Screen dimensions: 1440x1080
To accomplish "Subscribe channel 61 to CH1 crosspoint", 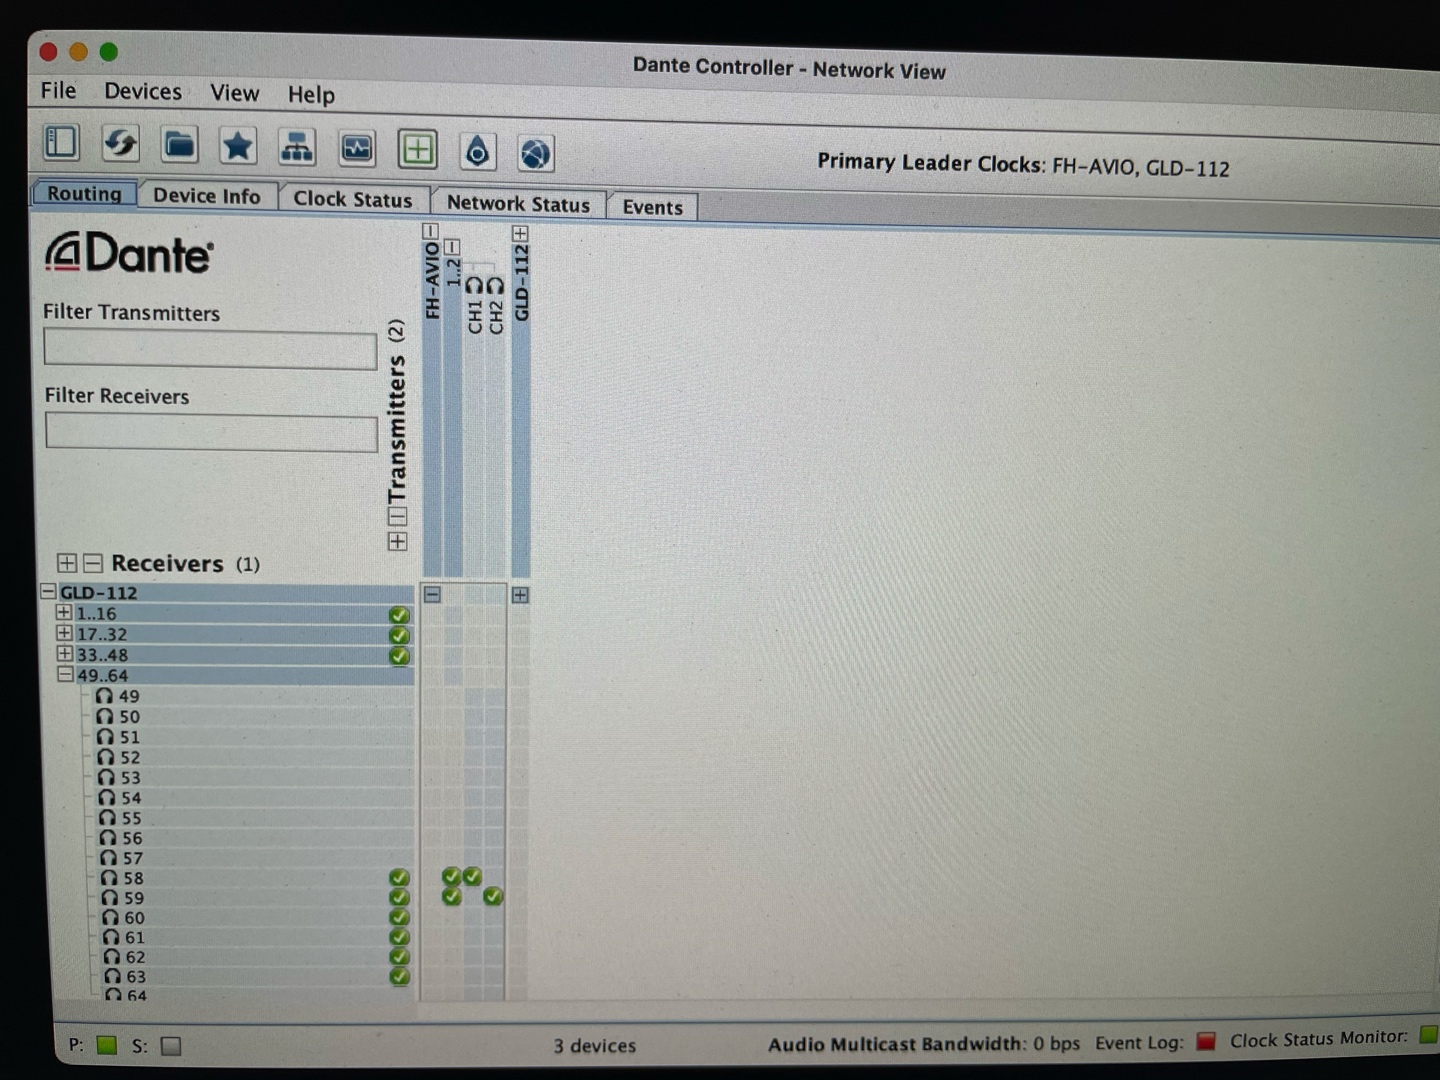I will click(474, 937).
